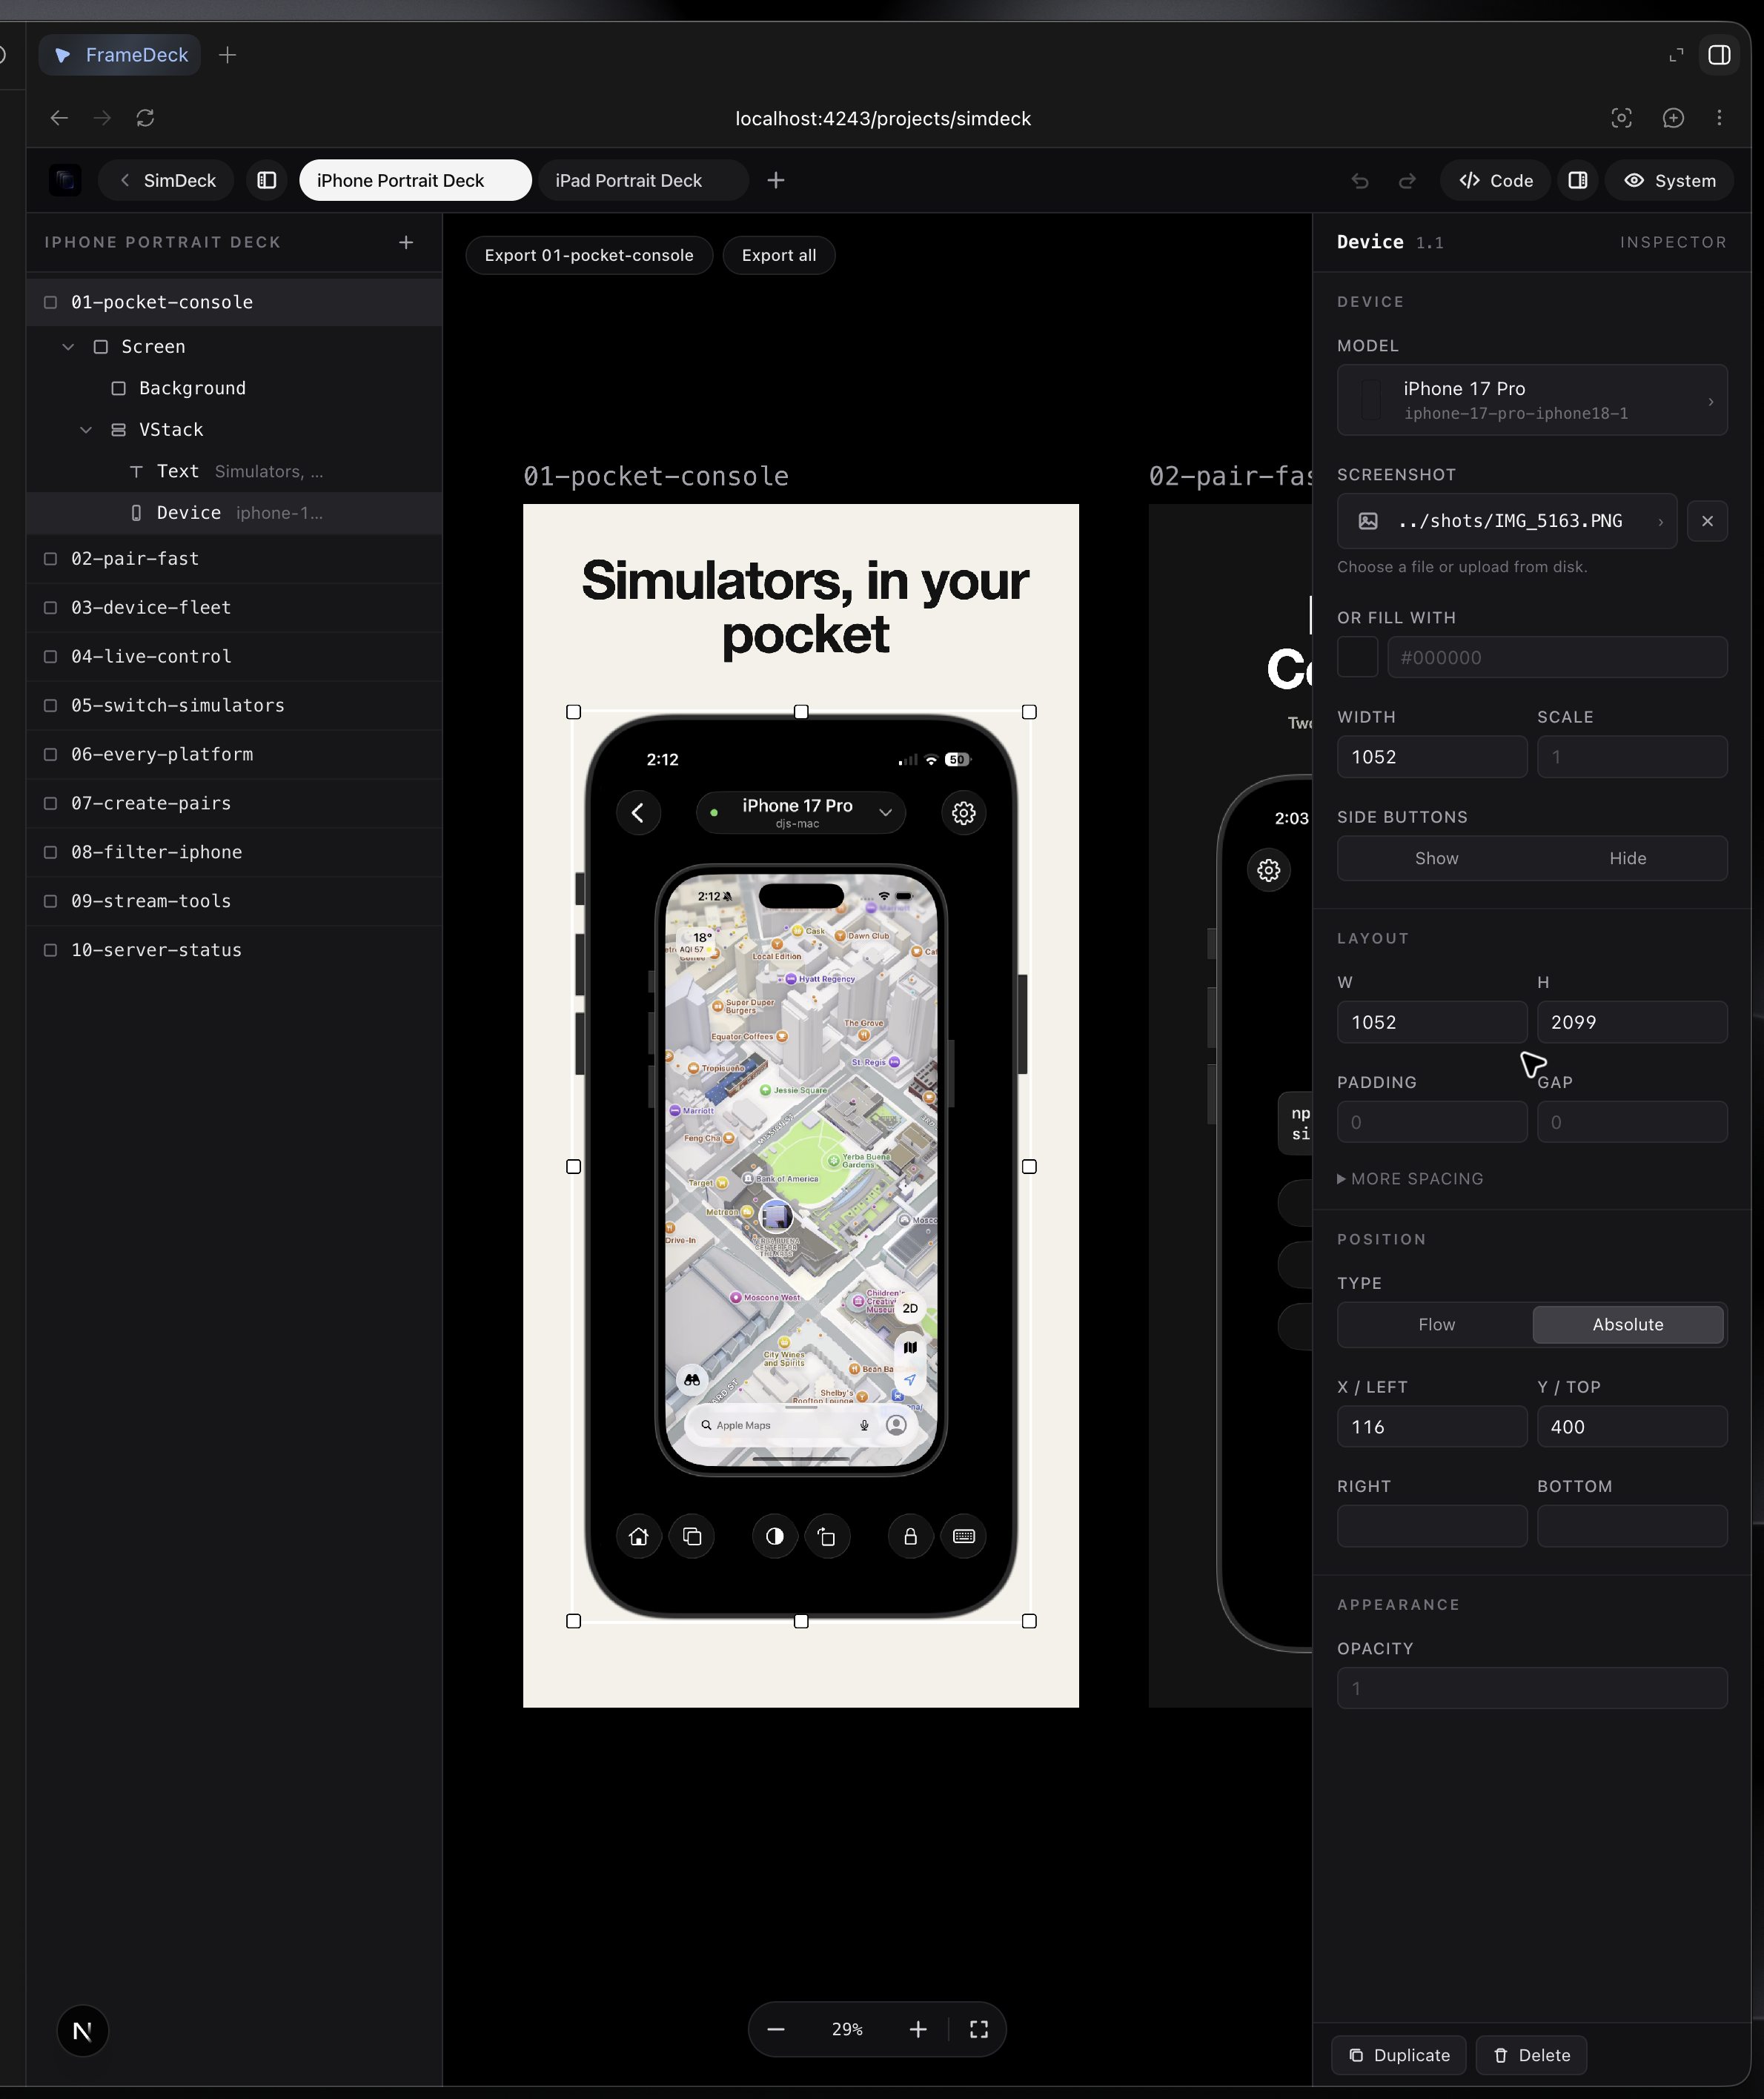
Task: Open the Code view
Action: pyautogui.click(x=1495, y=180)
